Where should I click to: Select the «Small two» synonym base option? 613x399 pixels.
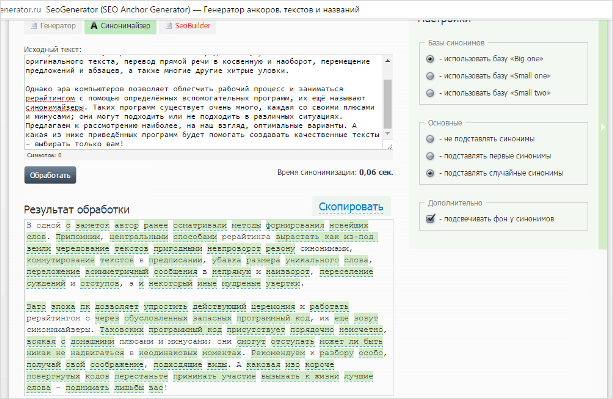tap(430, 93)
